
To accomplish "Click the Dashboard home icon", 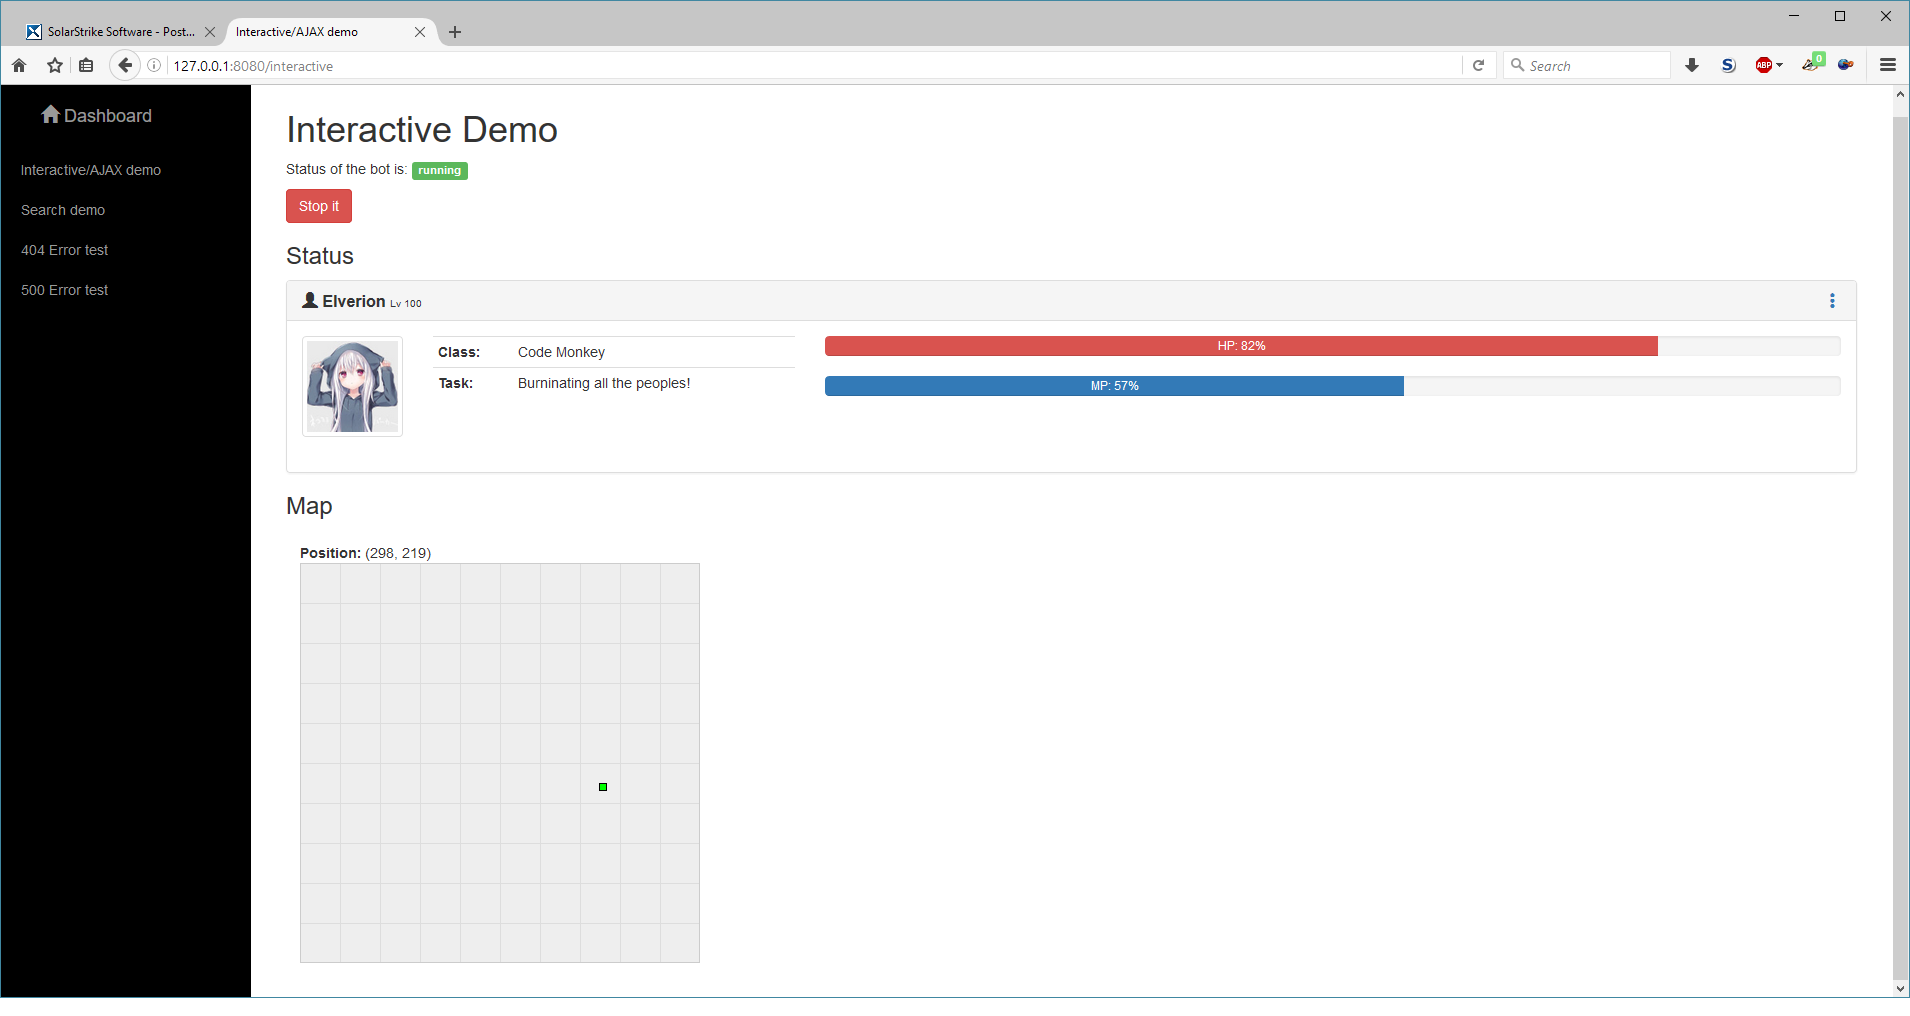I will click(x=50, y=115).
